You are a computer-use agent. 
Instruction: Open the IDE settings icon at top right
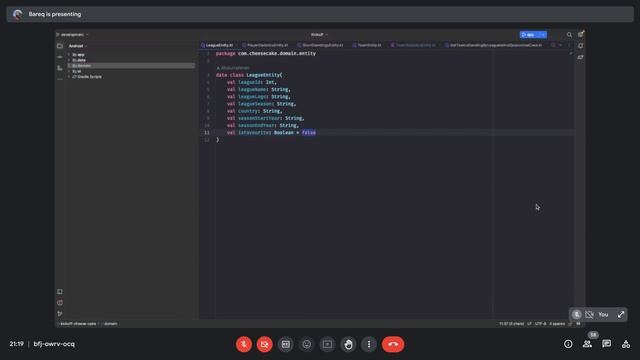click(580, 34)
